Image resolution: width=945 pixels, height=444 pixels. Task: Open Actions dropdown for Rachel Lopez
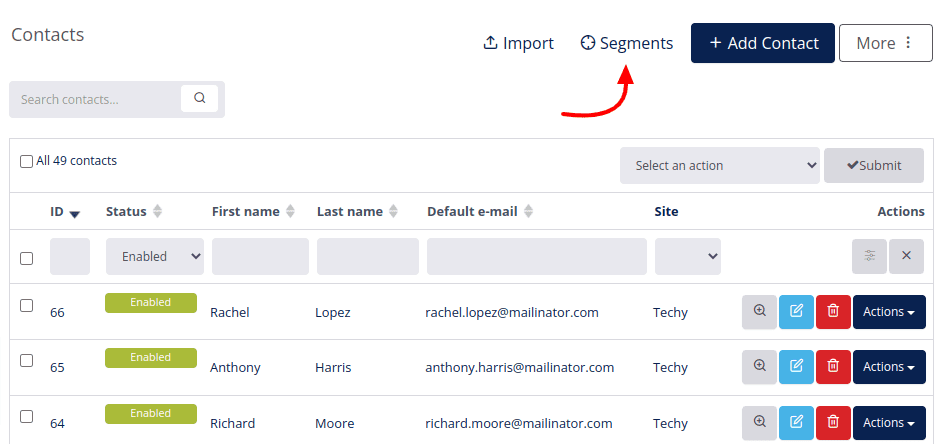(889, 311)
